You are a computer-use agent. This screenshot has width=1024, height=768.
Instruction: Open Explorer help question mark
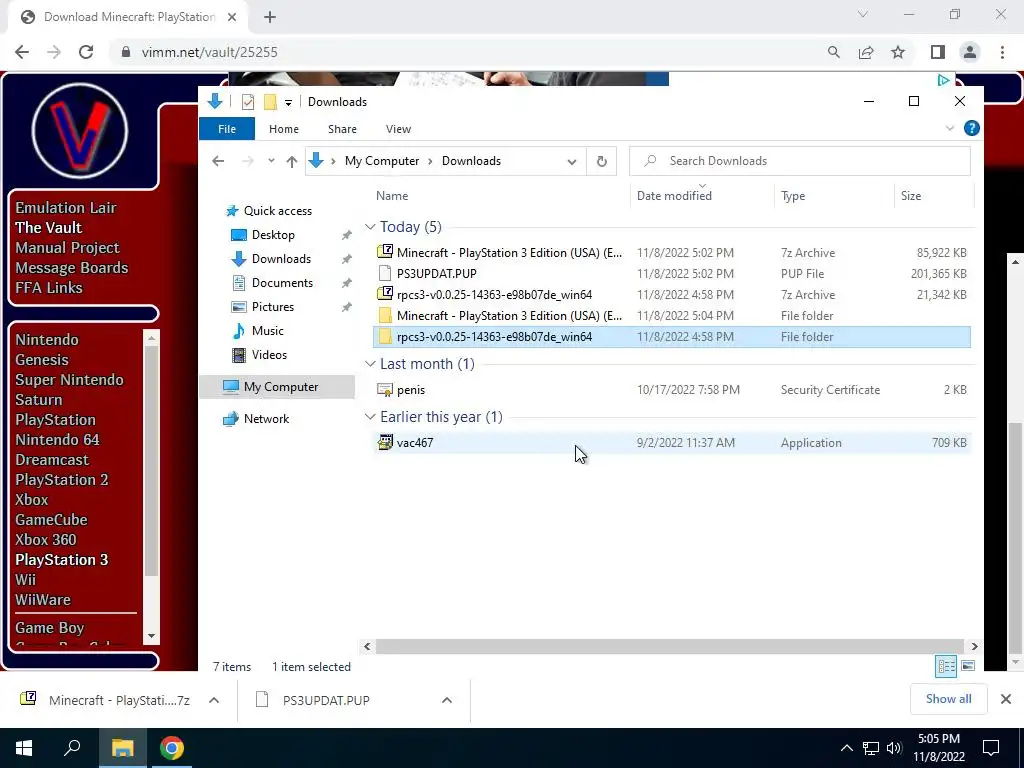click(972, 129)
